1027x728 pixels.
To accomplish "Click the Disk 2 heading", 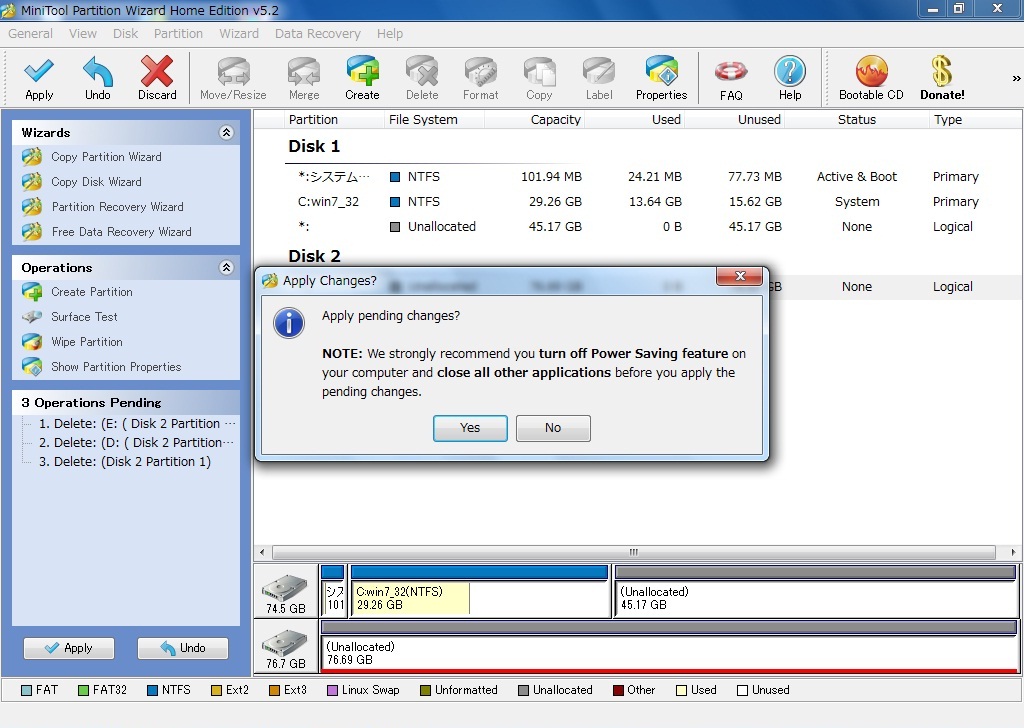I will pyautogui.click(x=314, y=256).
